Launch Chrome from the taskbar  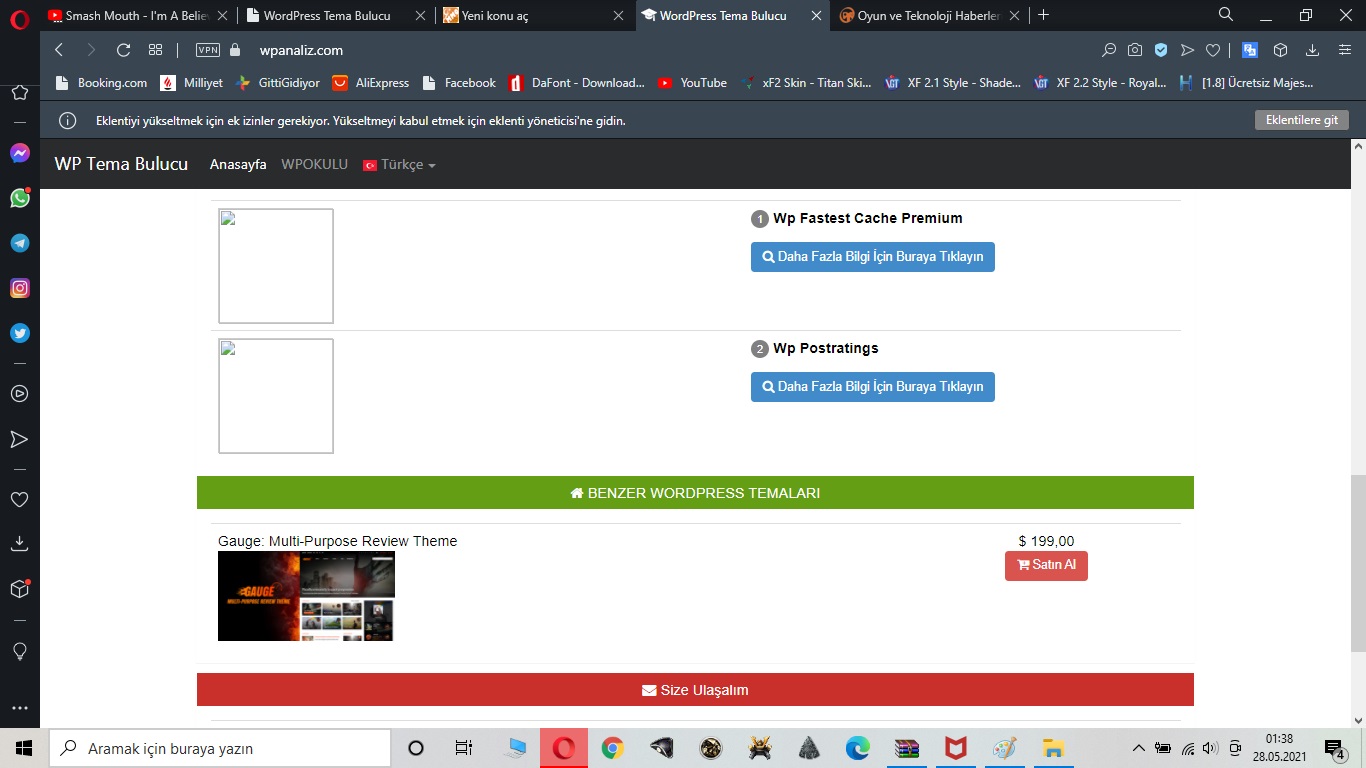pos(612,748)
